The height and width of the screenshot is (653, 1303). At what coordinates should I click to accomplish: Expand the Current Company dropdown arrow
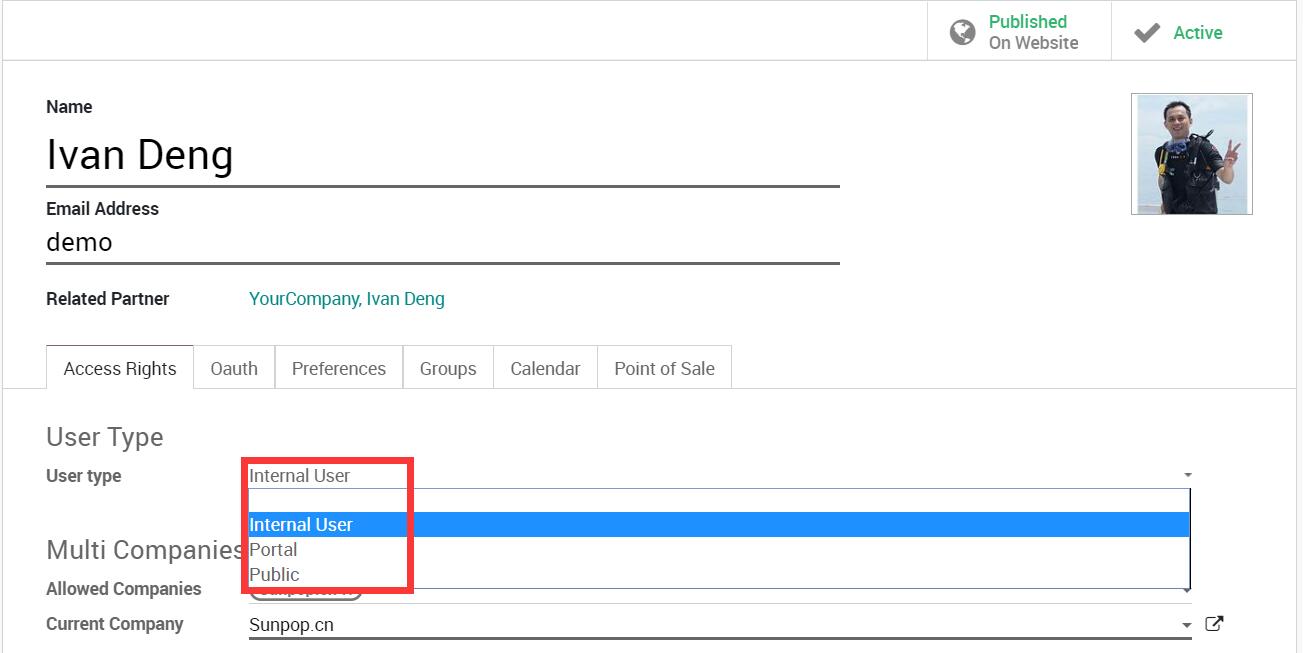coord(1187,625)
